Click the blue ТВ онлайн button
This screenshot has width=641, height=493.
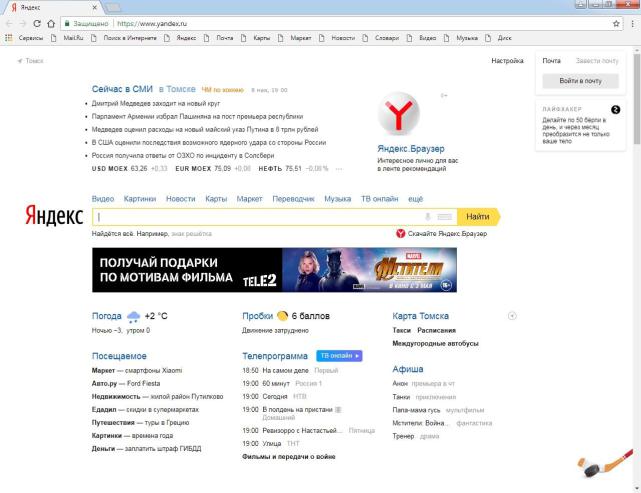339,356
